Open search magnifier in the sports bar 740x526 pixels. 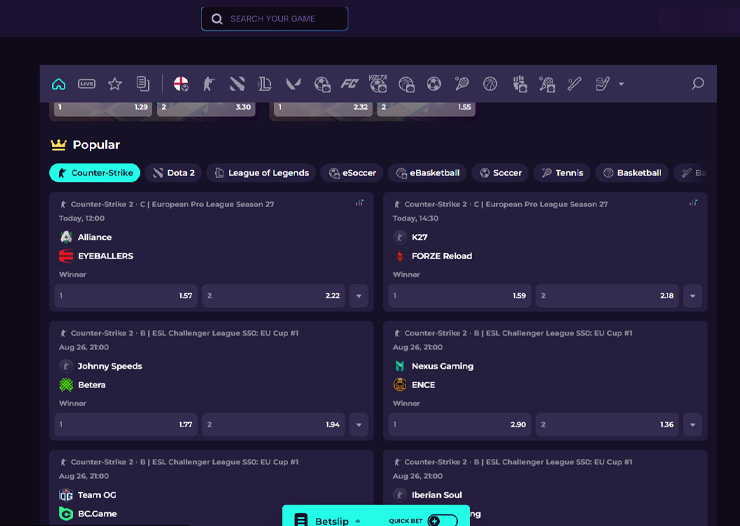pyautogui.click(x=698, y=84)
